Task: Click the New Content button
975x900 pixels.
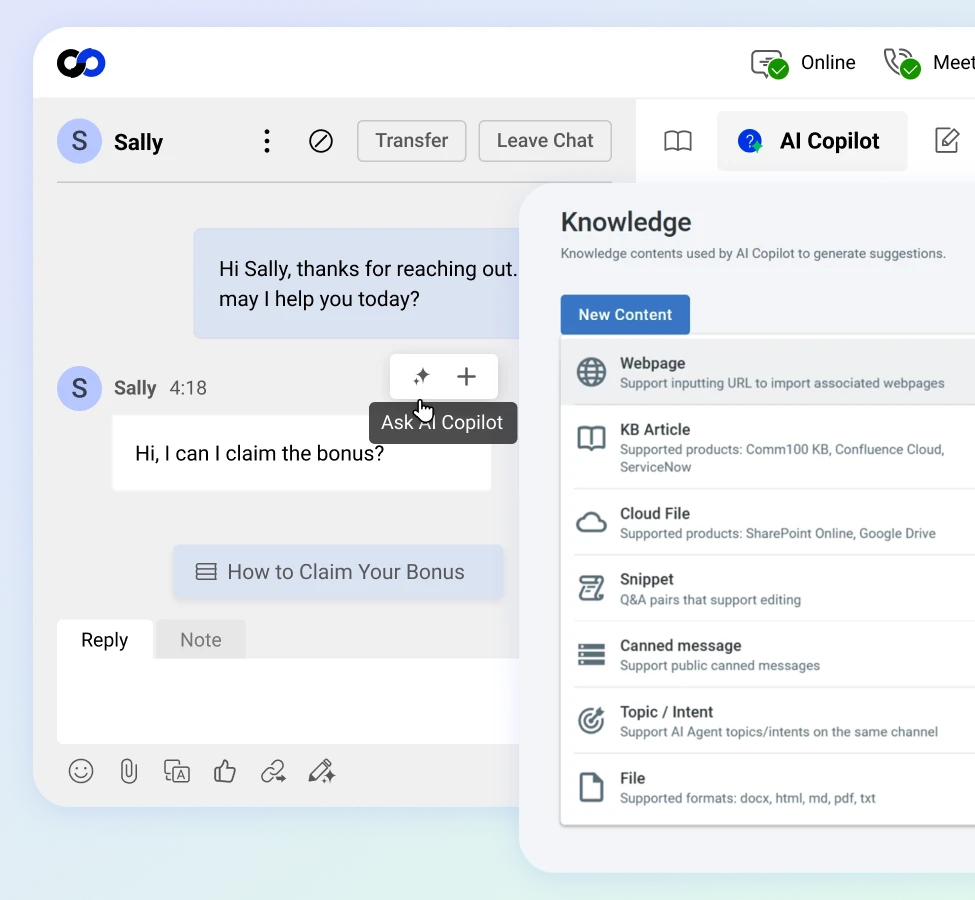Action: pyautogui.click(x=625, y=315)
